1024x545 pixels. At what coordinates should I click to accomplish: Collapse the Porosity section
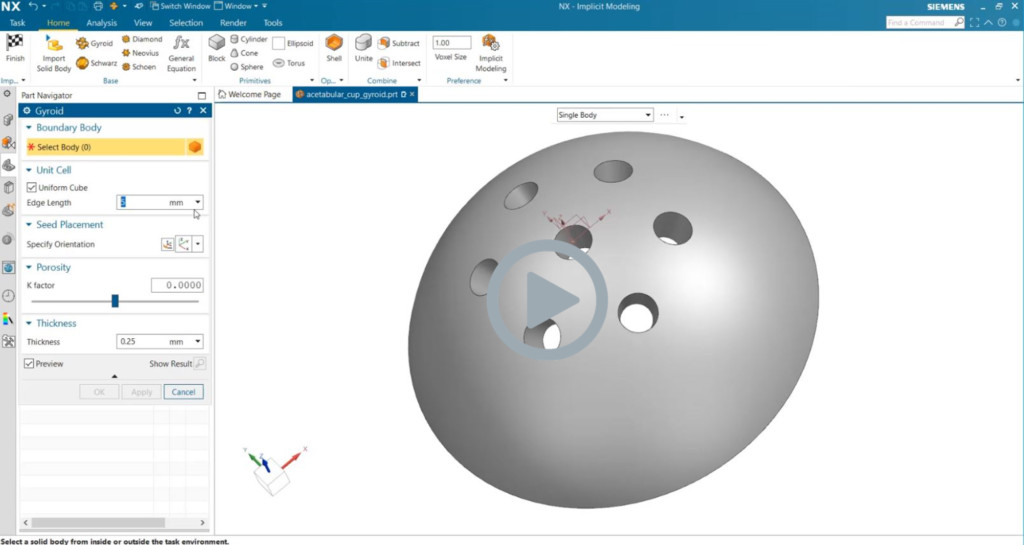pos(29,267)
